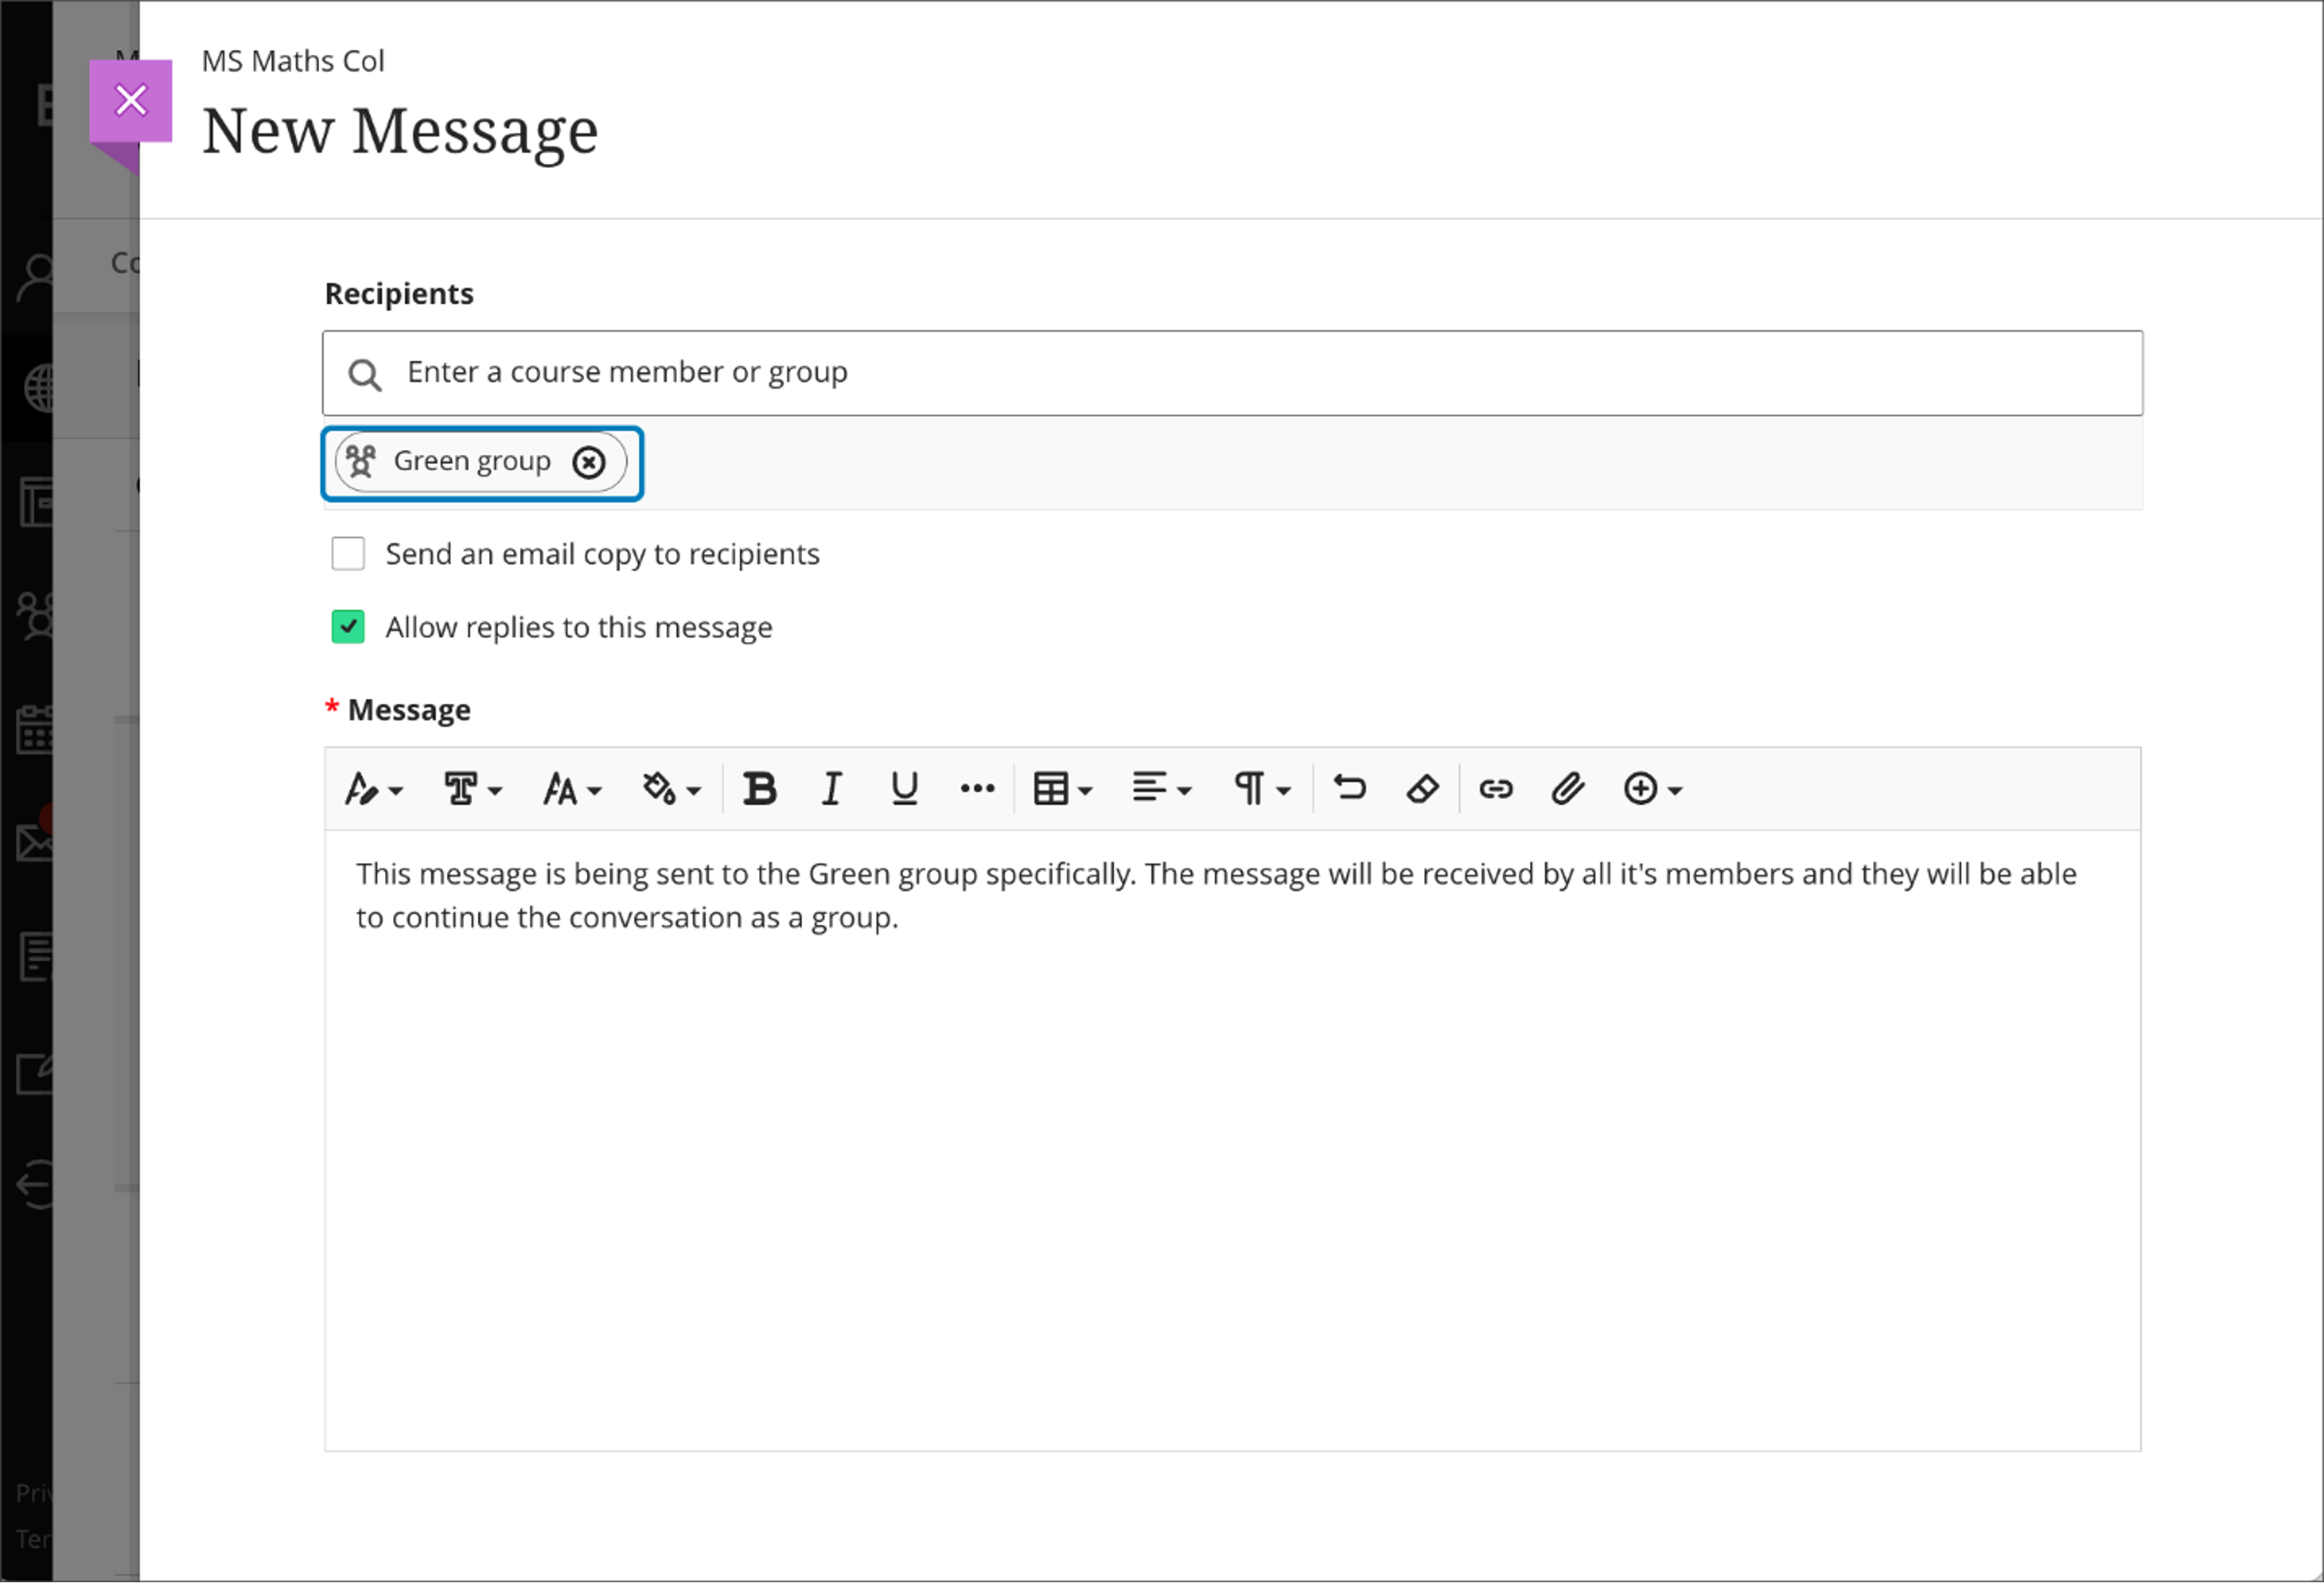
Task: Click the Bold formatting icon
Action: (759, 788)
